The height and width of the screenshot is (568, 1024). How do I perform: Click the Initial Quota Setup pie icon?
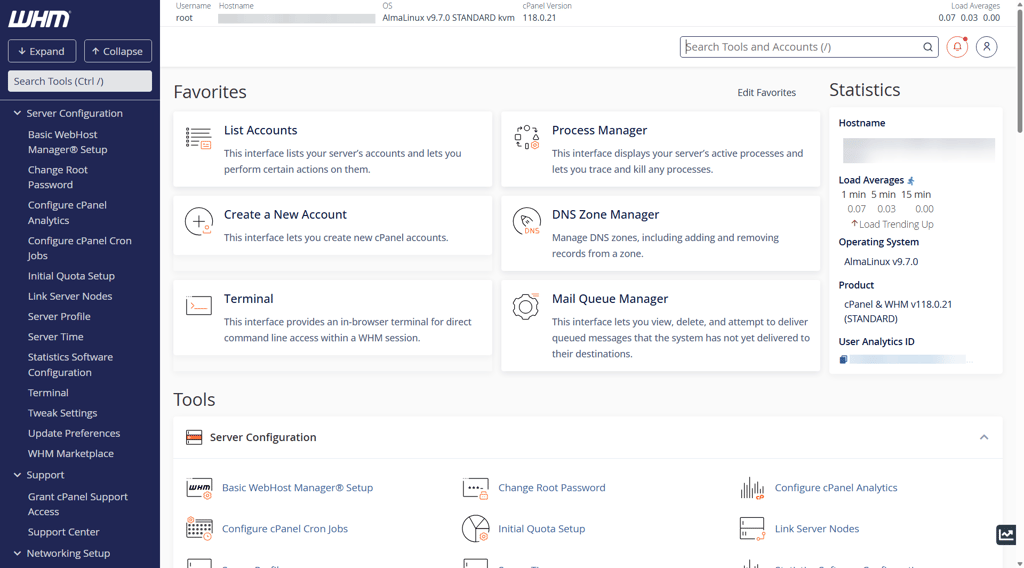pyautogui.click(x=475, y=529)
